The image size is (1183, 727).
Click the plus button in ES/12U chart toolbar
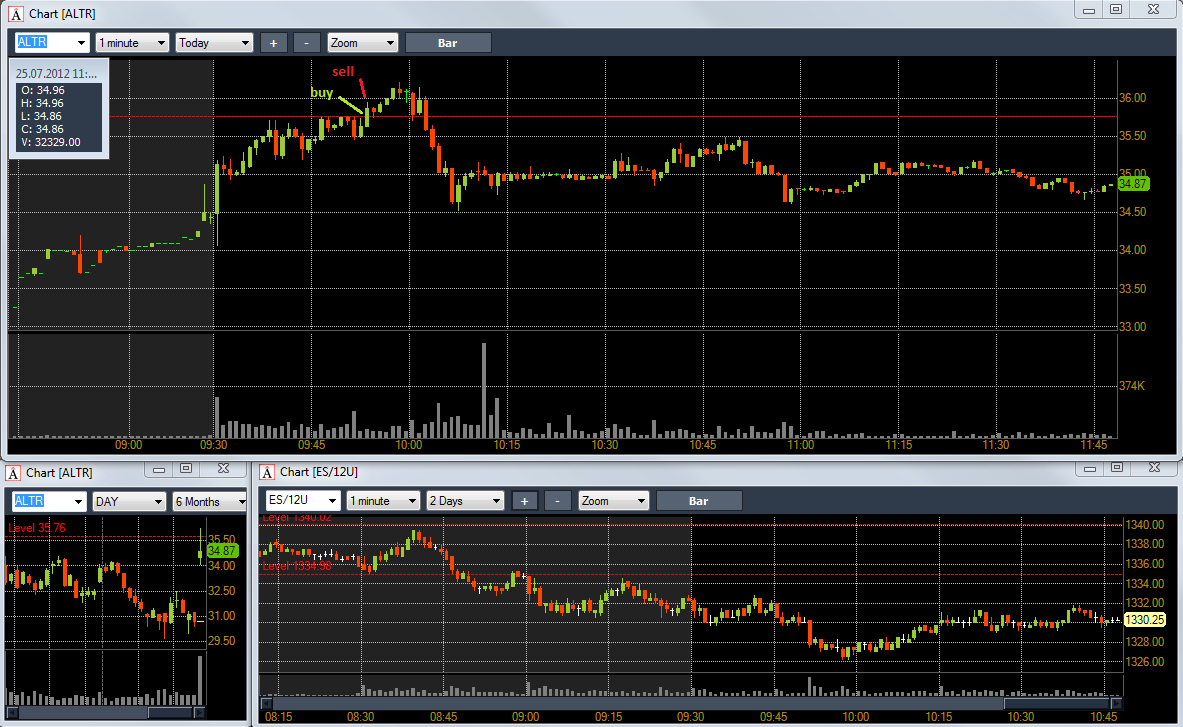(524, 501)
